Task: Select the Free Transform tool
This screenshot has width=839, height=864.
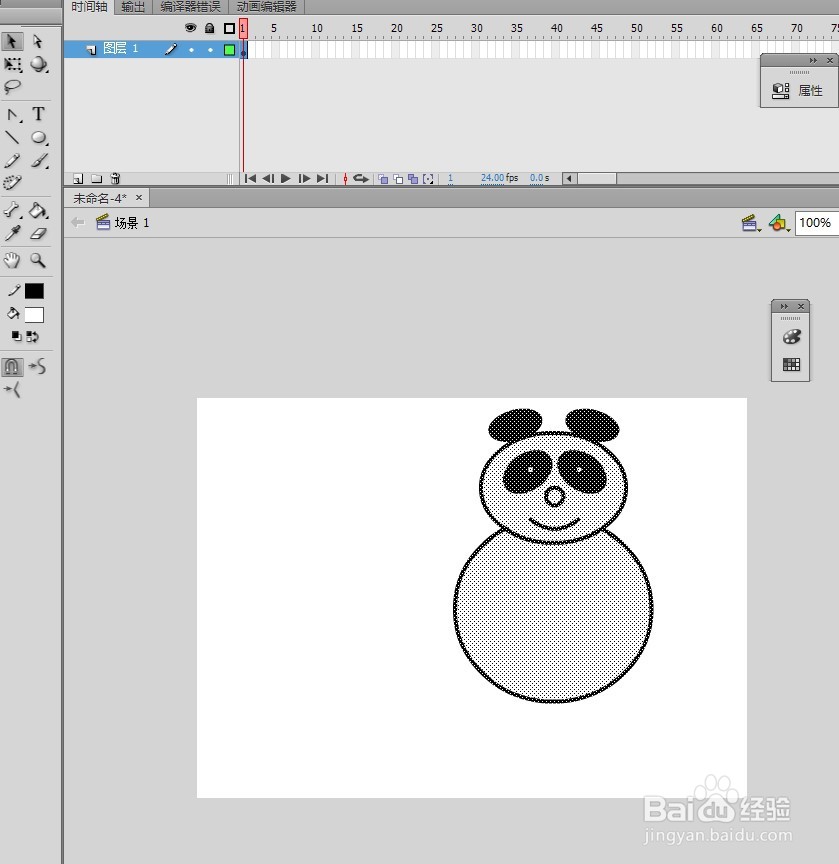Action: coord(12,65)
